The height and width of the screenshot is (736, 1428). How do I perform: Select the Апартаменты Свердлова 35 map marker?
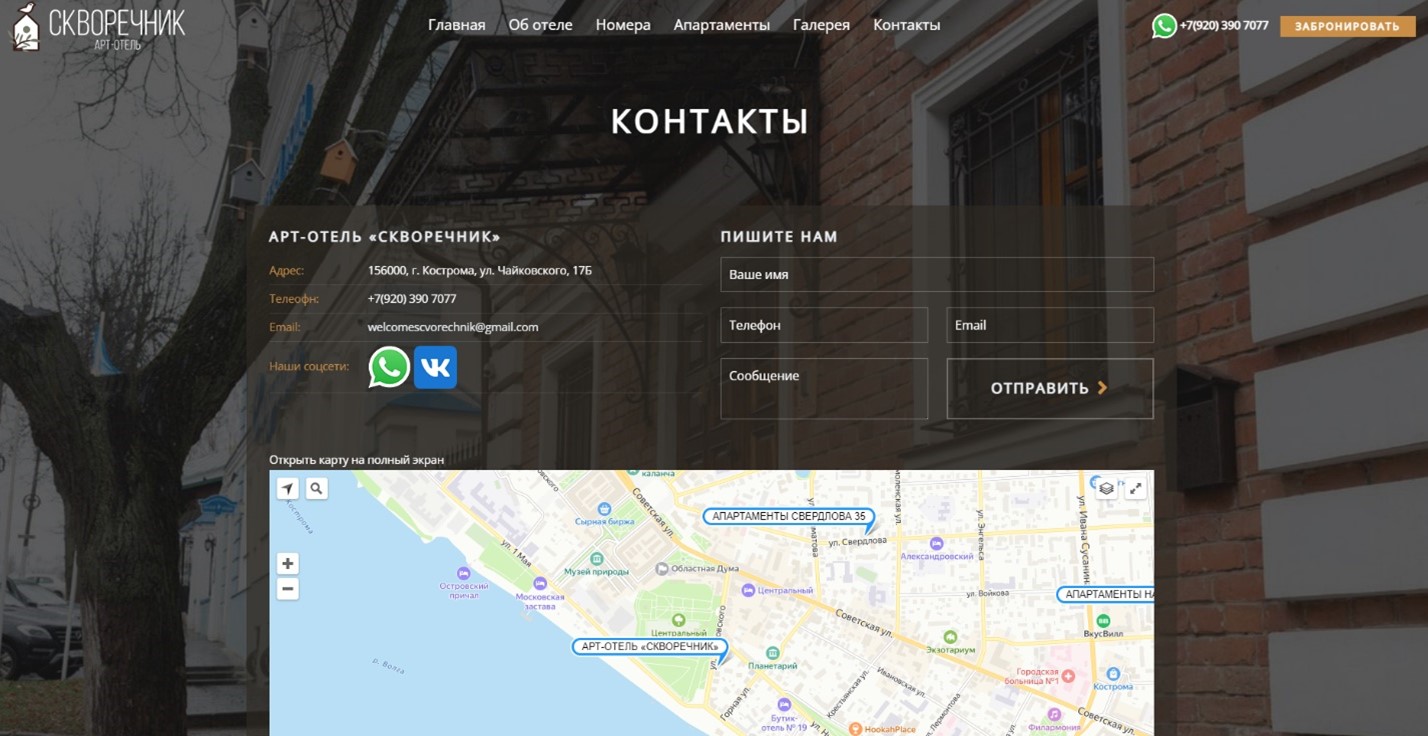click(x=788, y=517)
